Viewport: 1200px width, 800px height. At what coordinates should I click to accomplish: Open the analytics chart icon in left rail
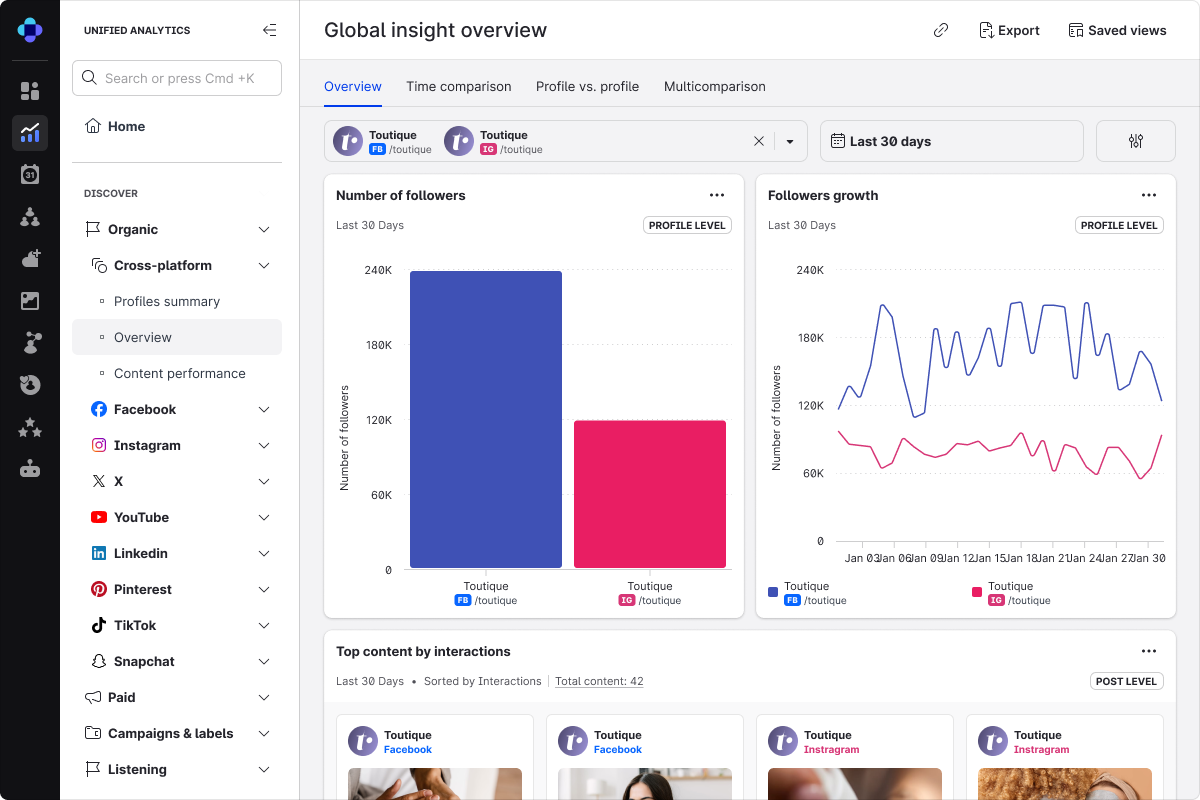[x=30, y=132]
